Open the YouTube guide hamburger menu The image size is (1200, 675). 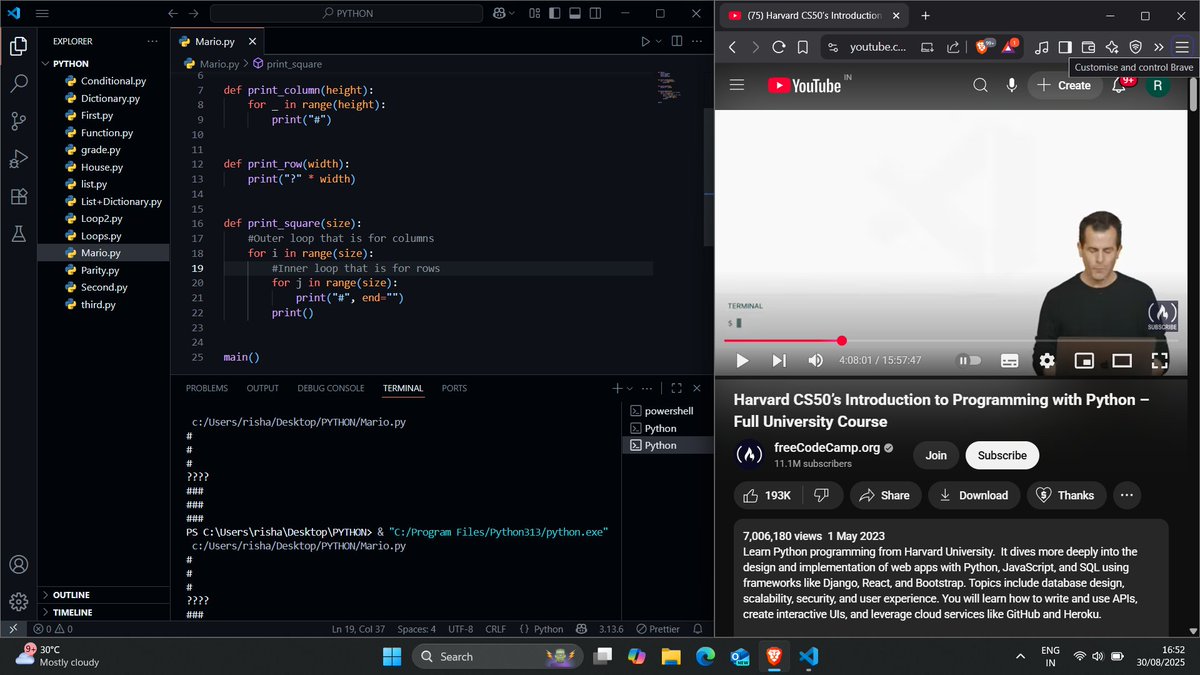[737, 85]
